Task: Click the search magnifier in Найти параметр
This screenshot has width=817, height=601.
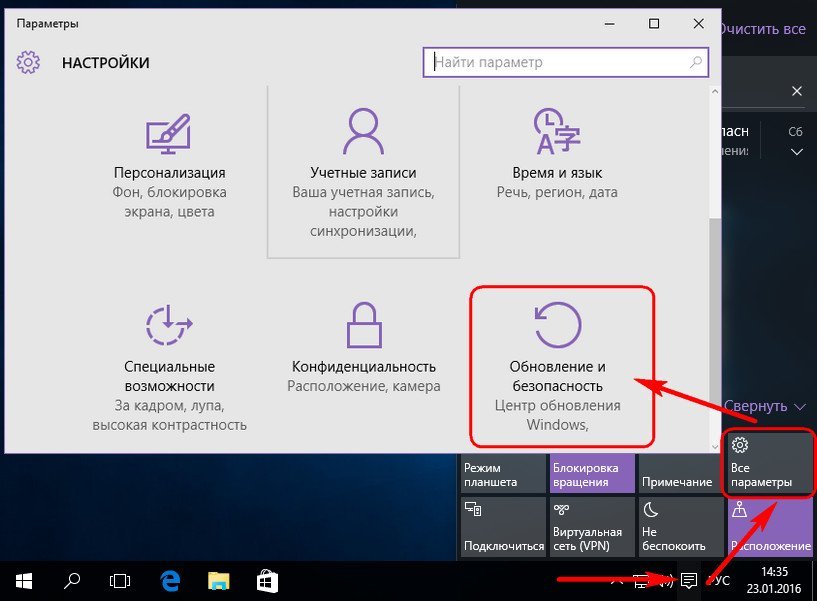Action: pyautogui.click(x=696, y=62)
